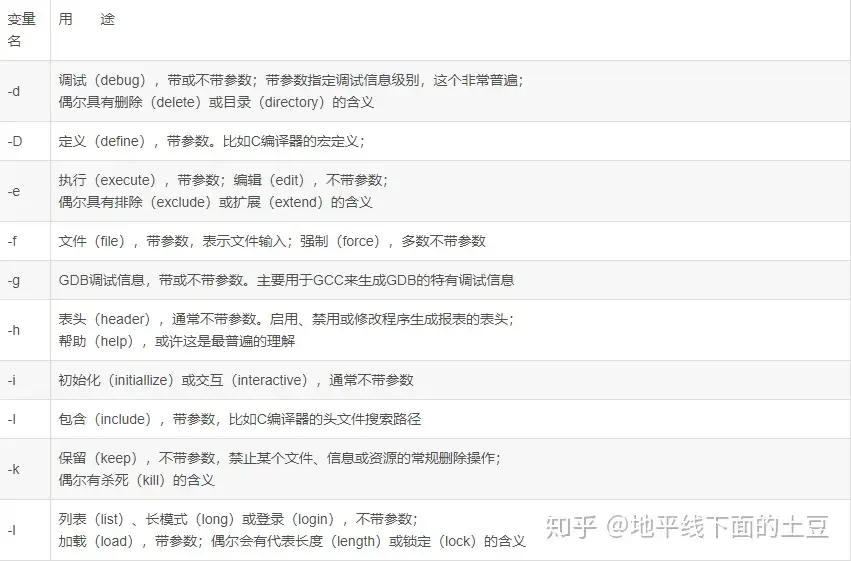Click the line '列表 (list)、长模式 (long) 或登录 (login)'

[238, 519]
